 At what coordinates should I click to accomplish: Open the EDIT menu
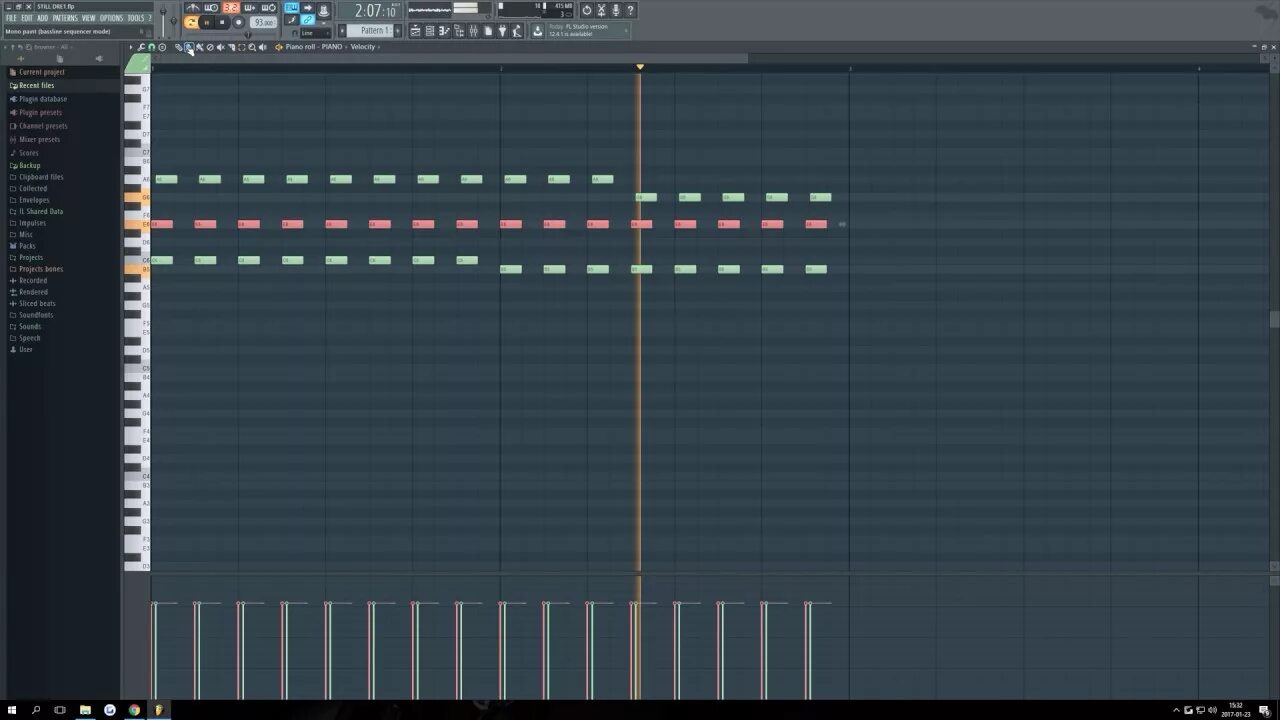pos(27,18)
